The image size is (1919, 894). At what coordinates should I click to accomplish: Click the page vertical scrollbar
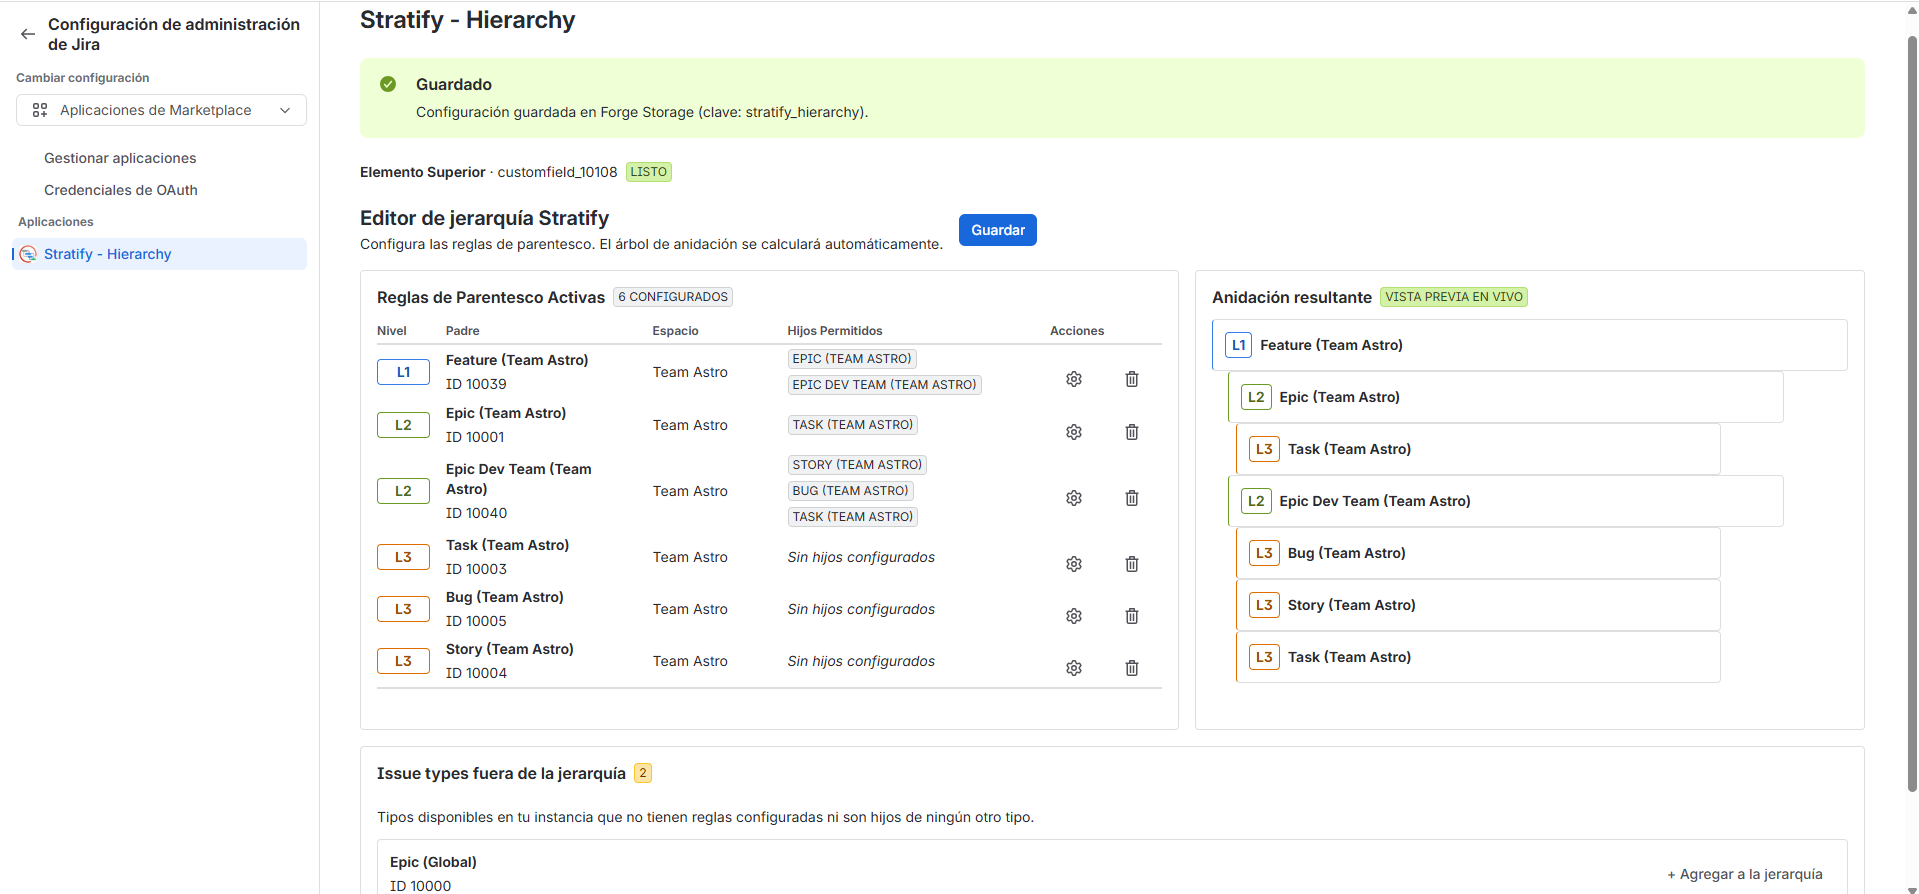(1912, 415)
